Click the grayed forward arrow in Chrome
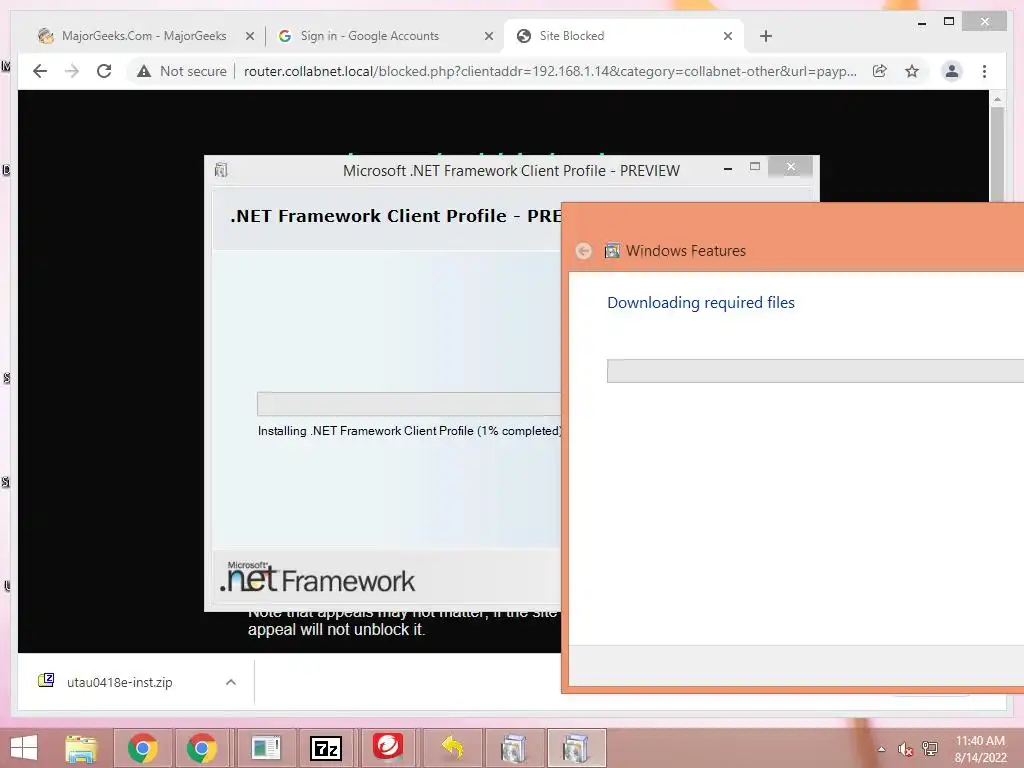The height and width of the screenshot is (768, 1024). pos(72,71)
